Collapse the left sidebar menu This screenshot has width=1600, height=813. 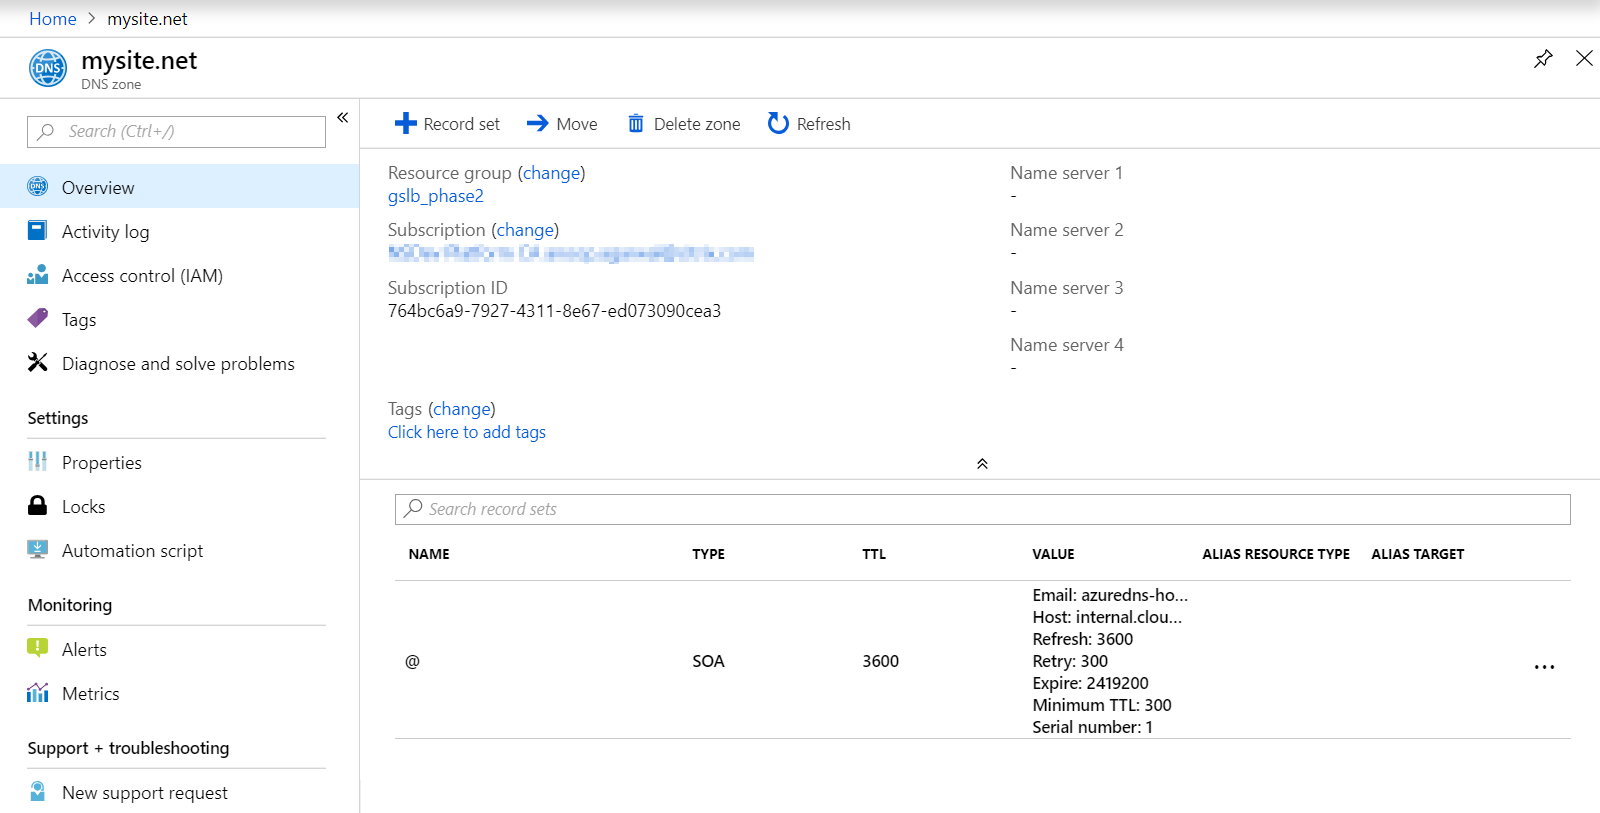[x=342, y=118]
